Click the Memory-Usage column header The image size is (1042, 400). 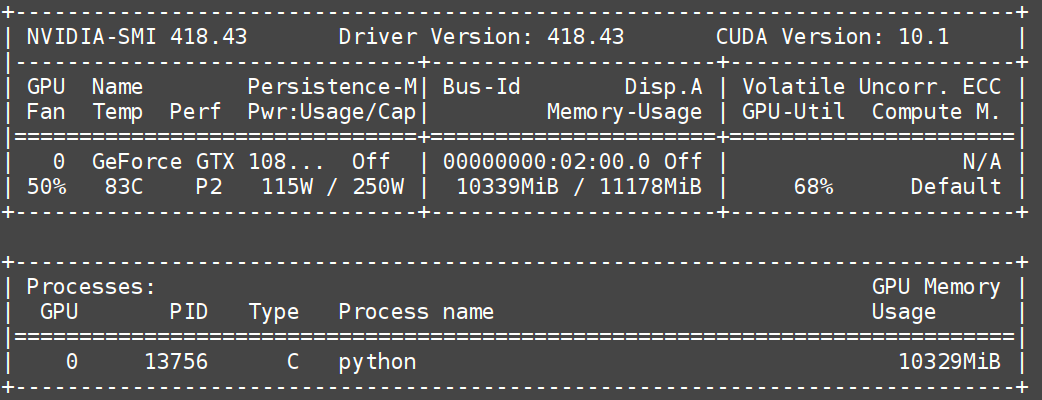pos(624,112)
